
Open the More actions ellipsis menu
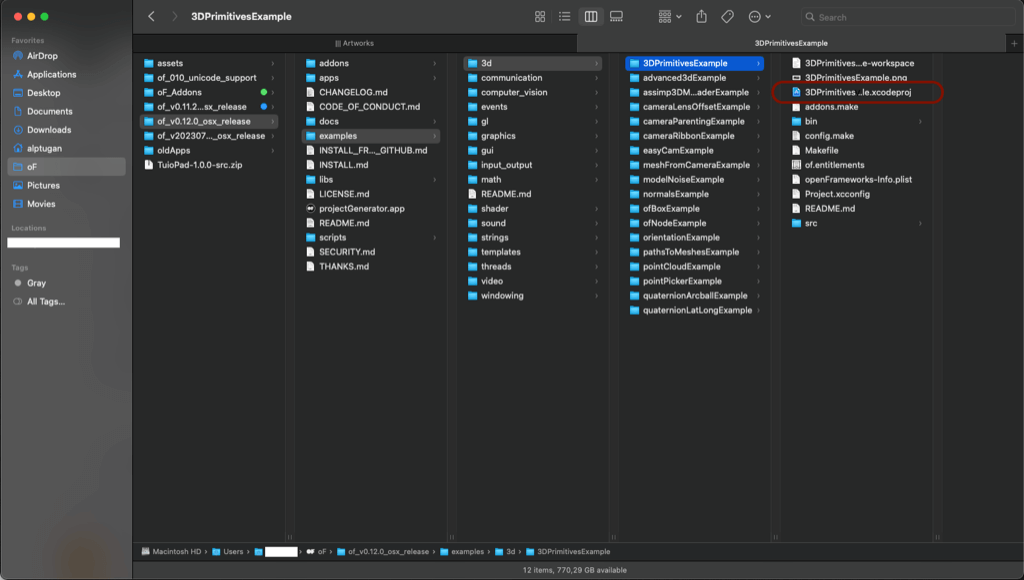(x=760, y=17)
